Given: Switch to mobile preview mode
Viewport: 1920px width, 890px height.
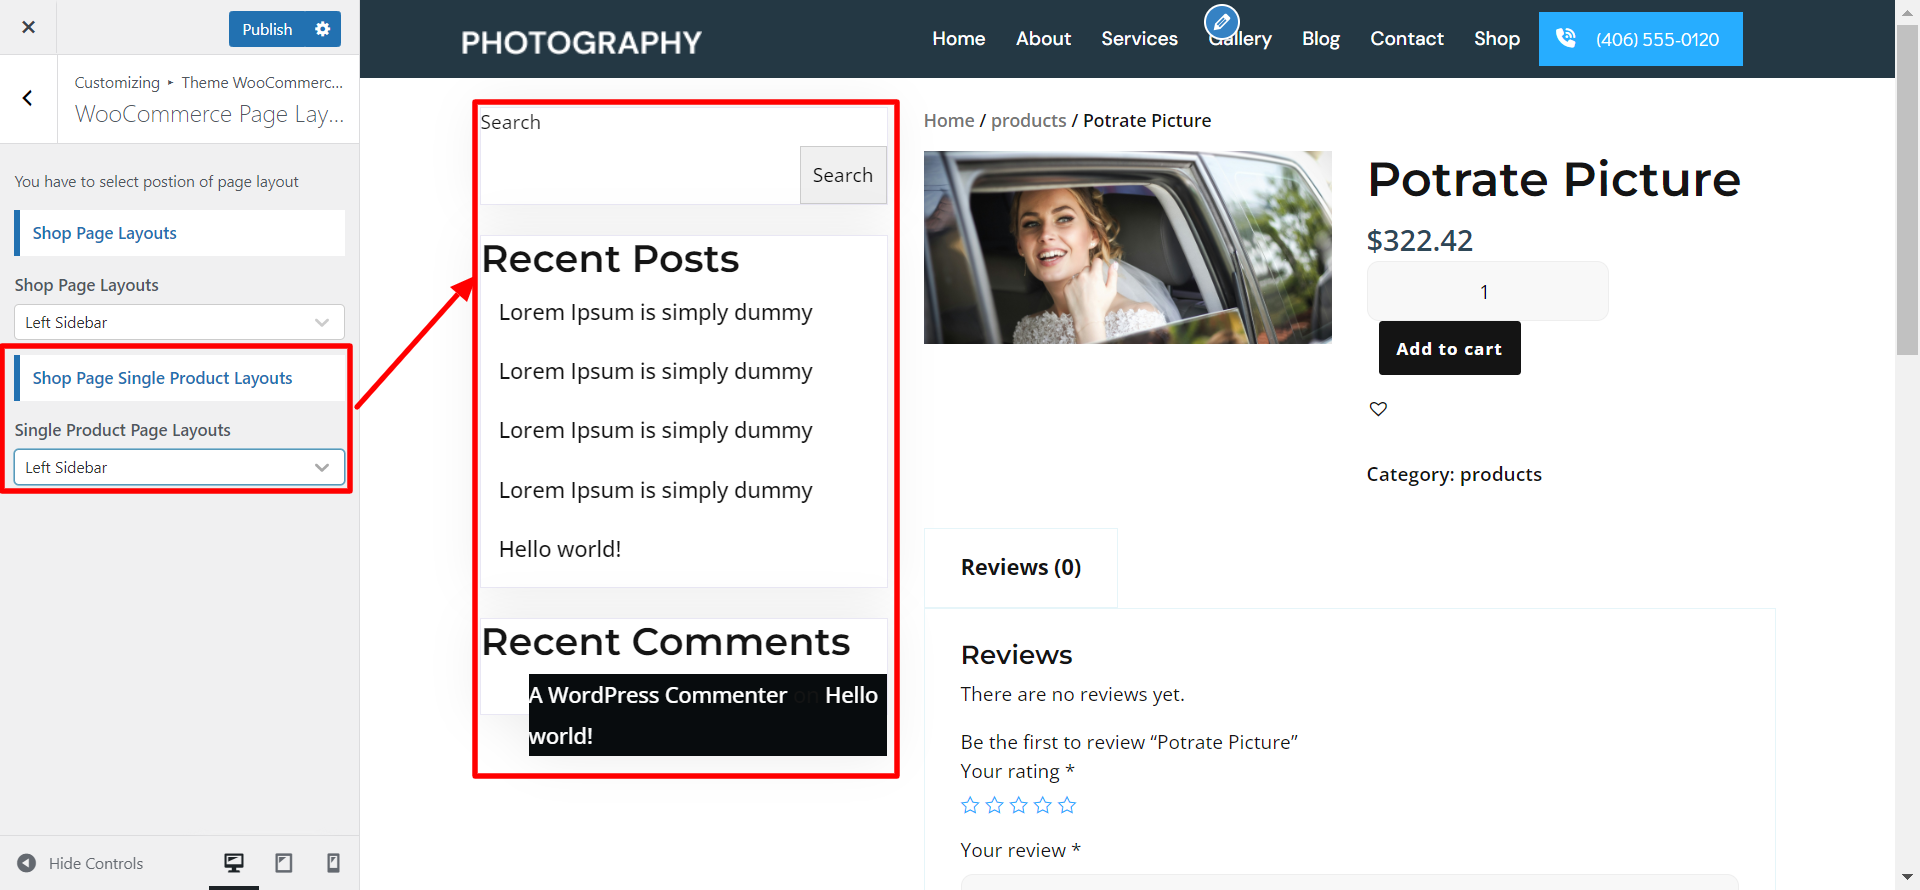Looking at the screenshot, I should (x=333, y=863).
